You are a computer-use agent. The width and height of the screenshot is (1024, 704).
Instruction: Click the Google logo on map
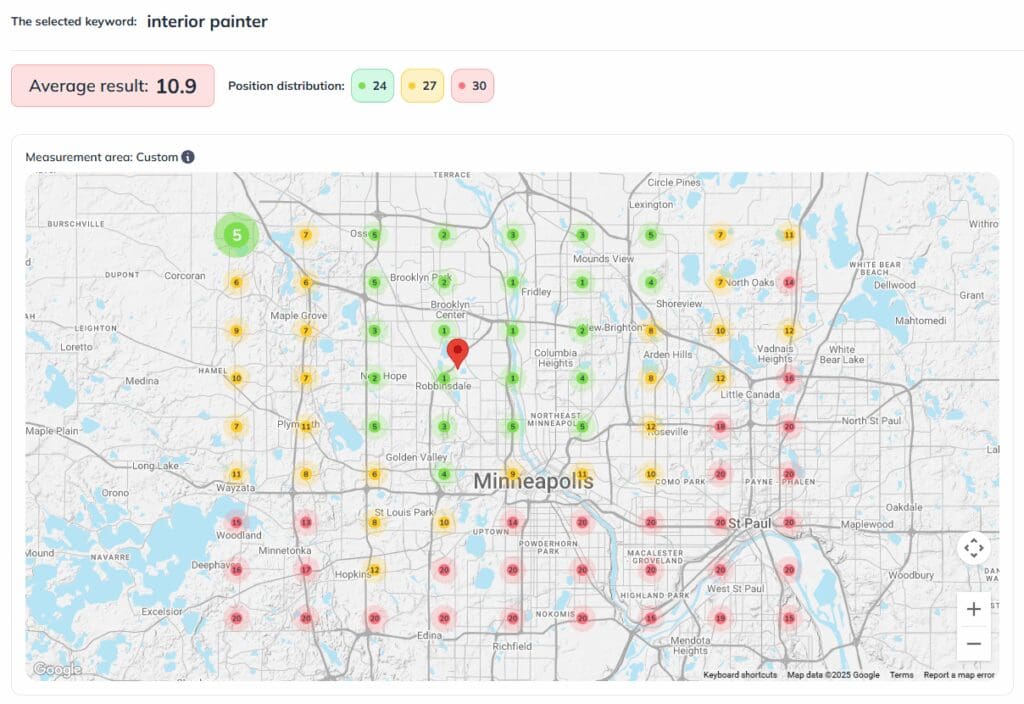pyautogui.click(x=57, y=669)
